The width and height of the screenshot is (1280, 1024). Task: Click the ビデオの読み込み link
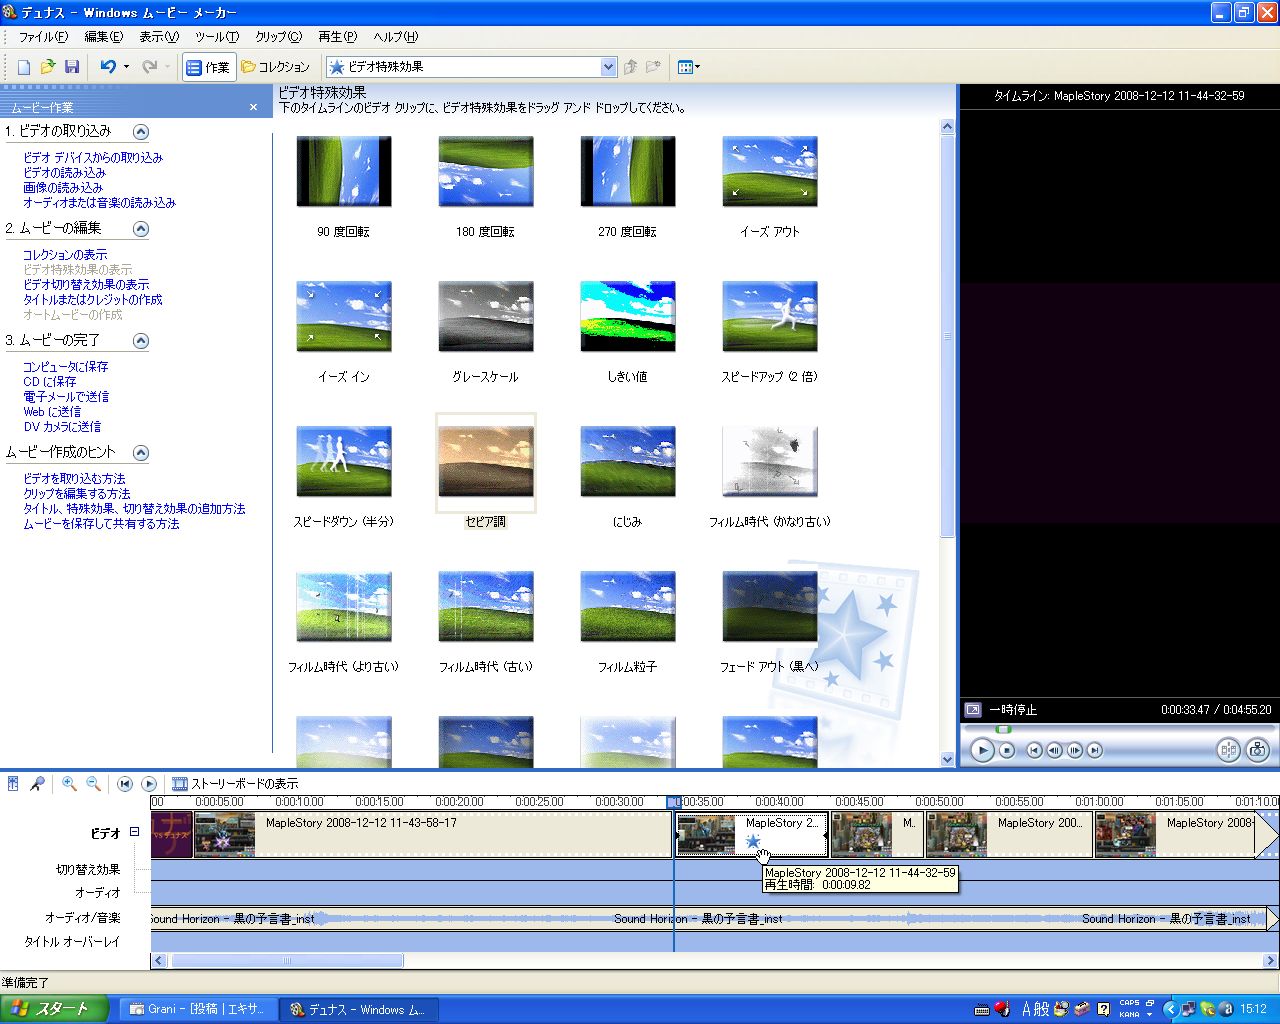click(x=64, y=173)
